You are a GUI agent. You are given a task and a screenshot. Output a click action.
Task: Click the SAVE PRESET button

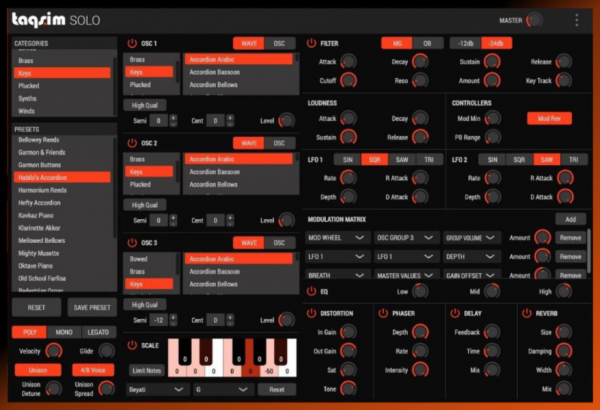point(92,307)
